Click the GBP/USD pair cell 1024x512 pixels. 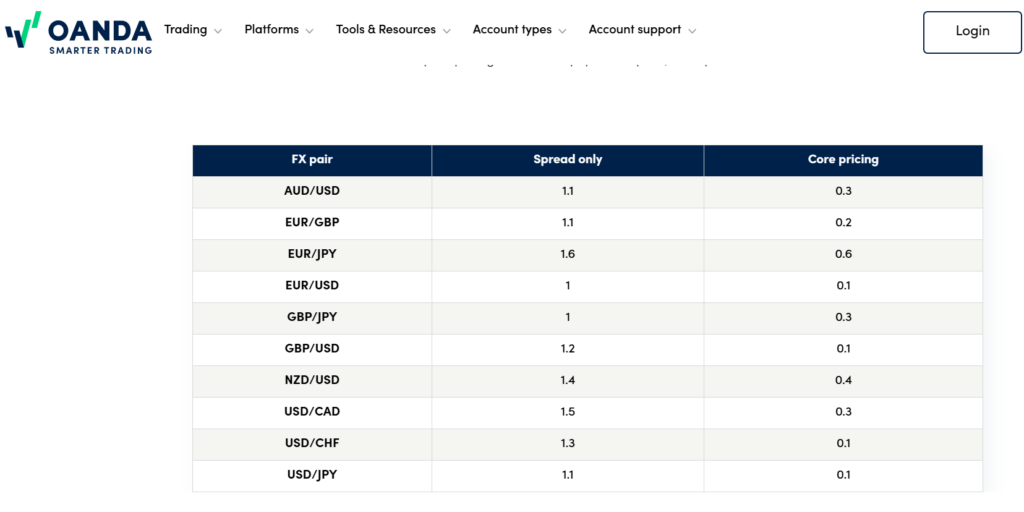[x=312, y=349]
